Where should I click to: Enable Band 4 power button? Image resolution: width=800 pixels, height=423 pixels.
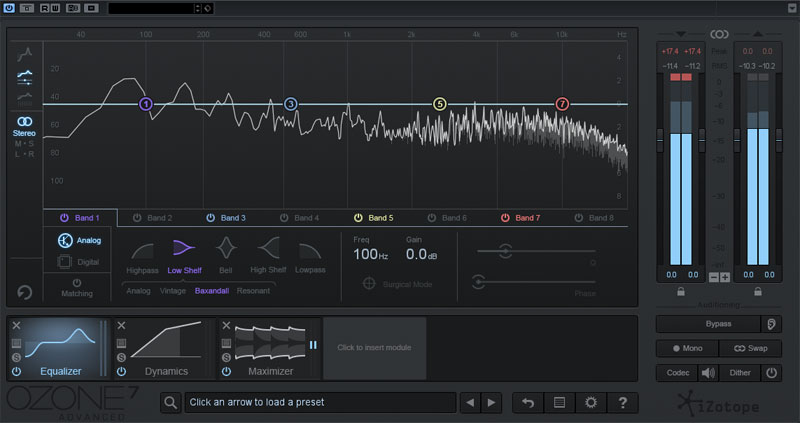coord(284,218)
